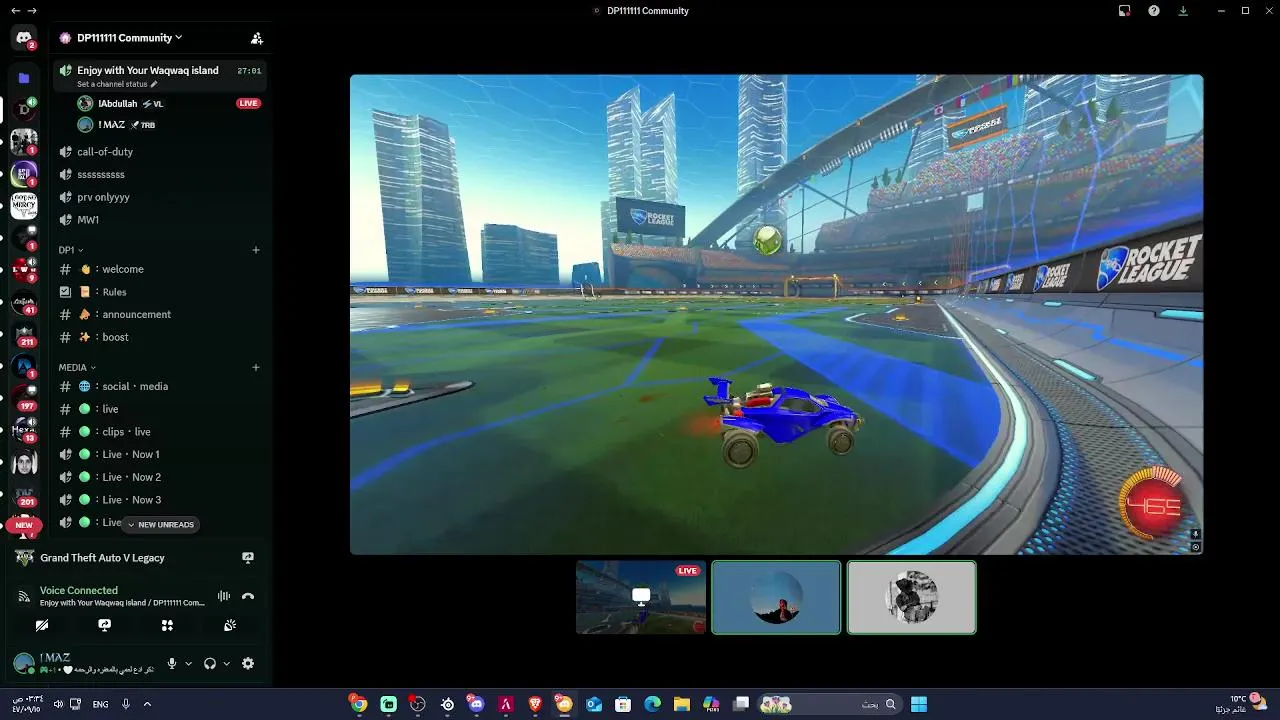Image resolution: width=1280 pixels, height=720 pixels.
Task: Open File Explorer from taskbar
Action: (x=681, y=704)
